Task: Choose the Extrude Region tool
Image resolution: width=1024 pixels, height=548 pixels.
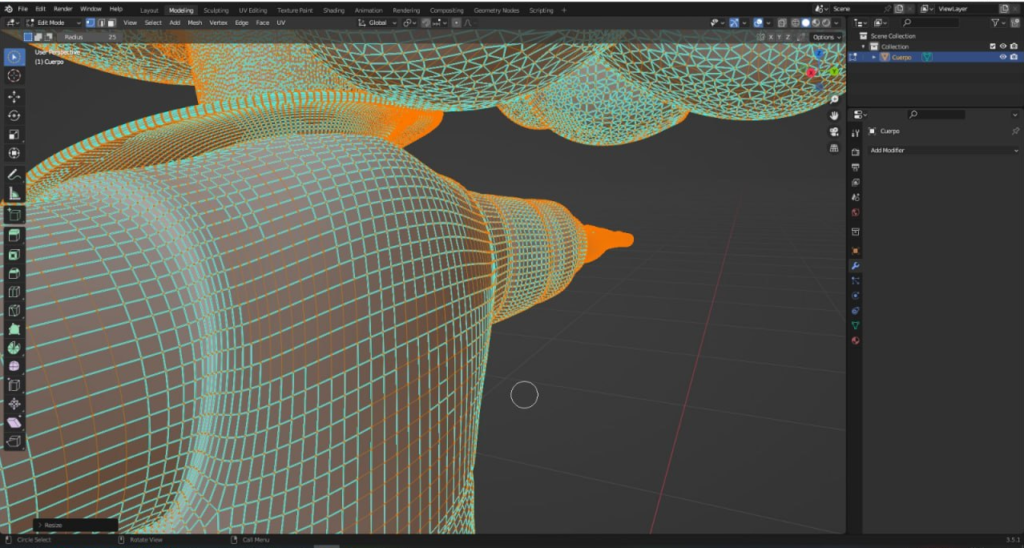Action: tap(14, 236)
